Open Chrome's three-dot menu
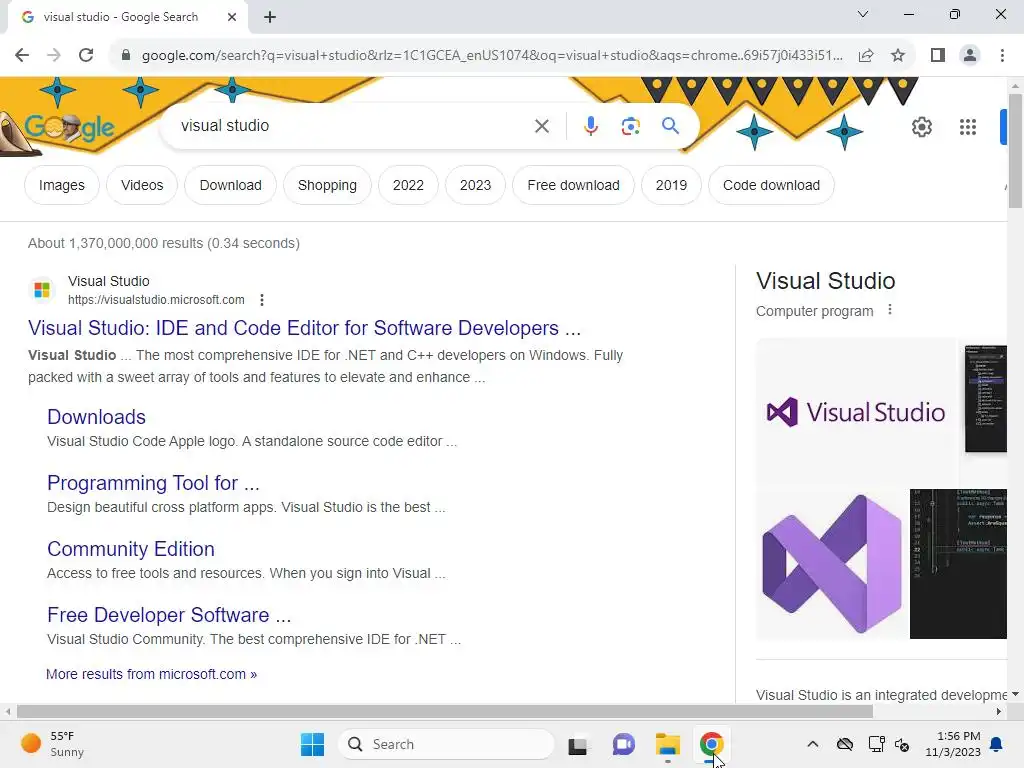Viewport: 1024px width, 768px height. [x=1002, y=55]
